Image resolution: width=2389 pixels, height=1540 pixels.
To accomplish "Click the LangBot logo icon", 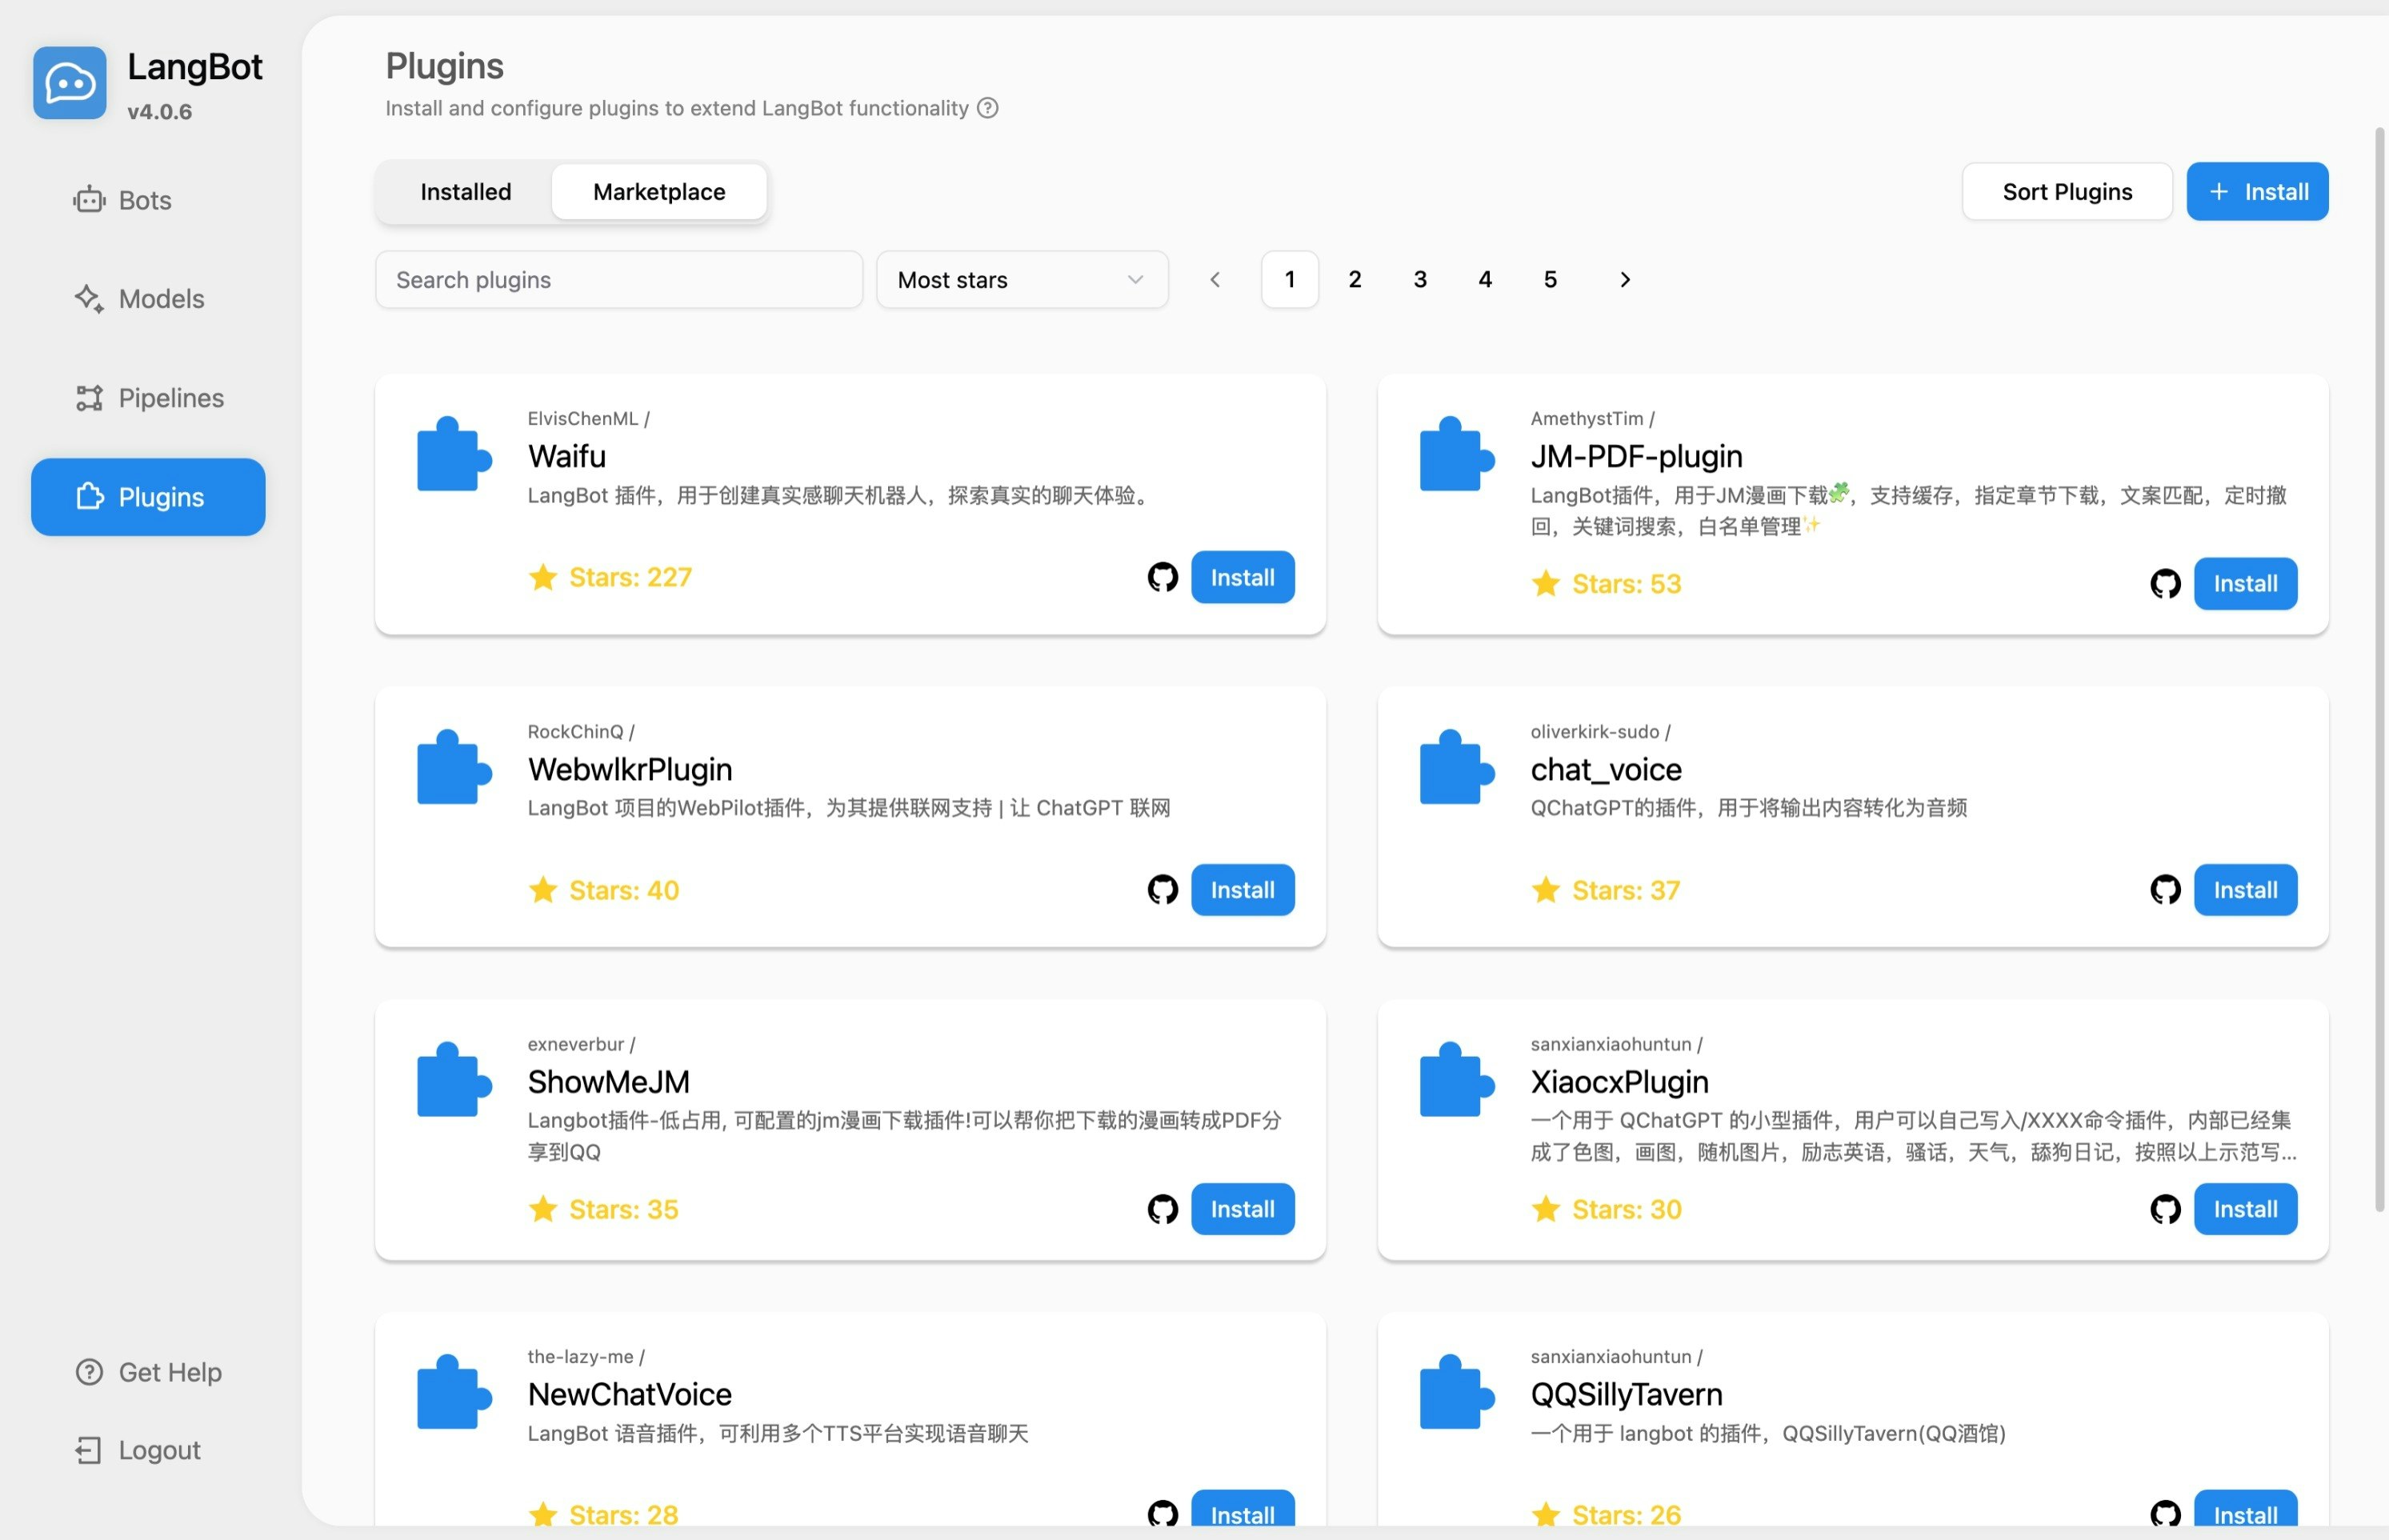I will (69, 83).
